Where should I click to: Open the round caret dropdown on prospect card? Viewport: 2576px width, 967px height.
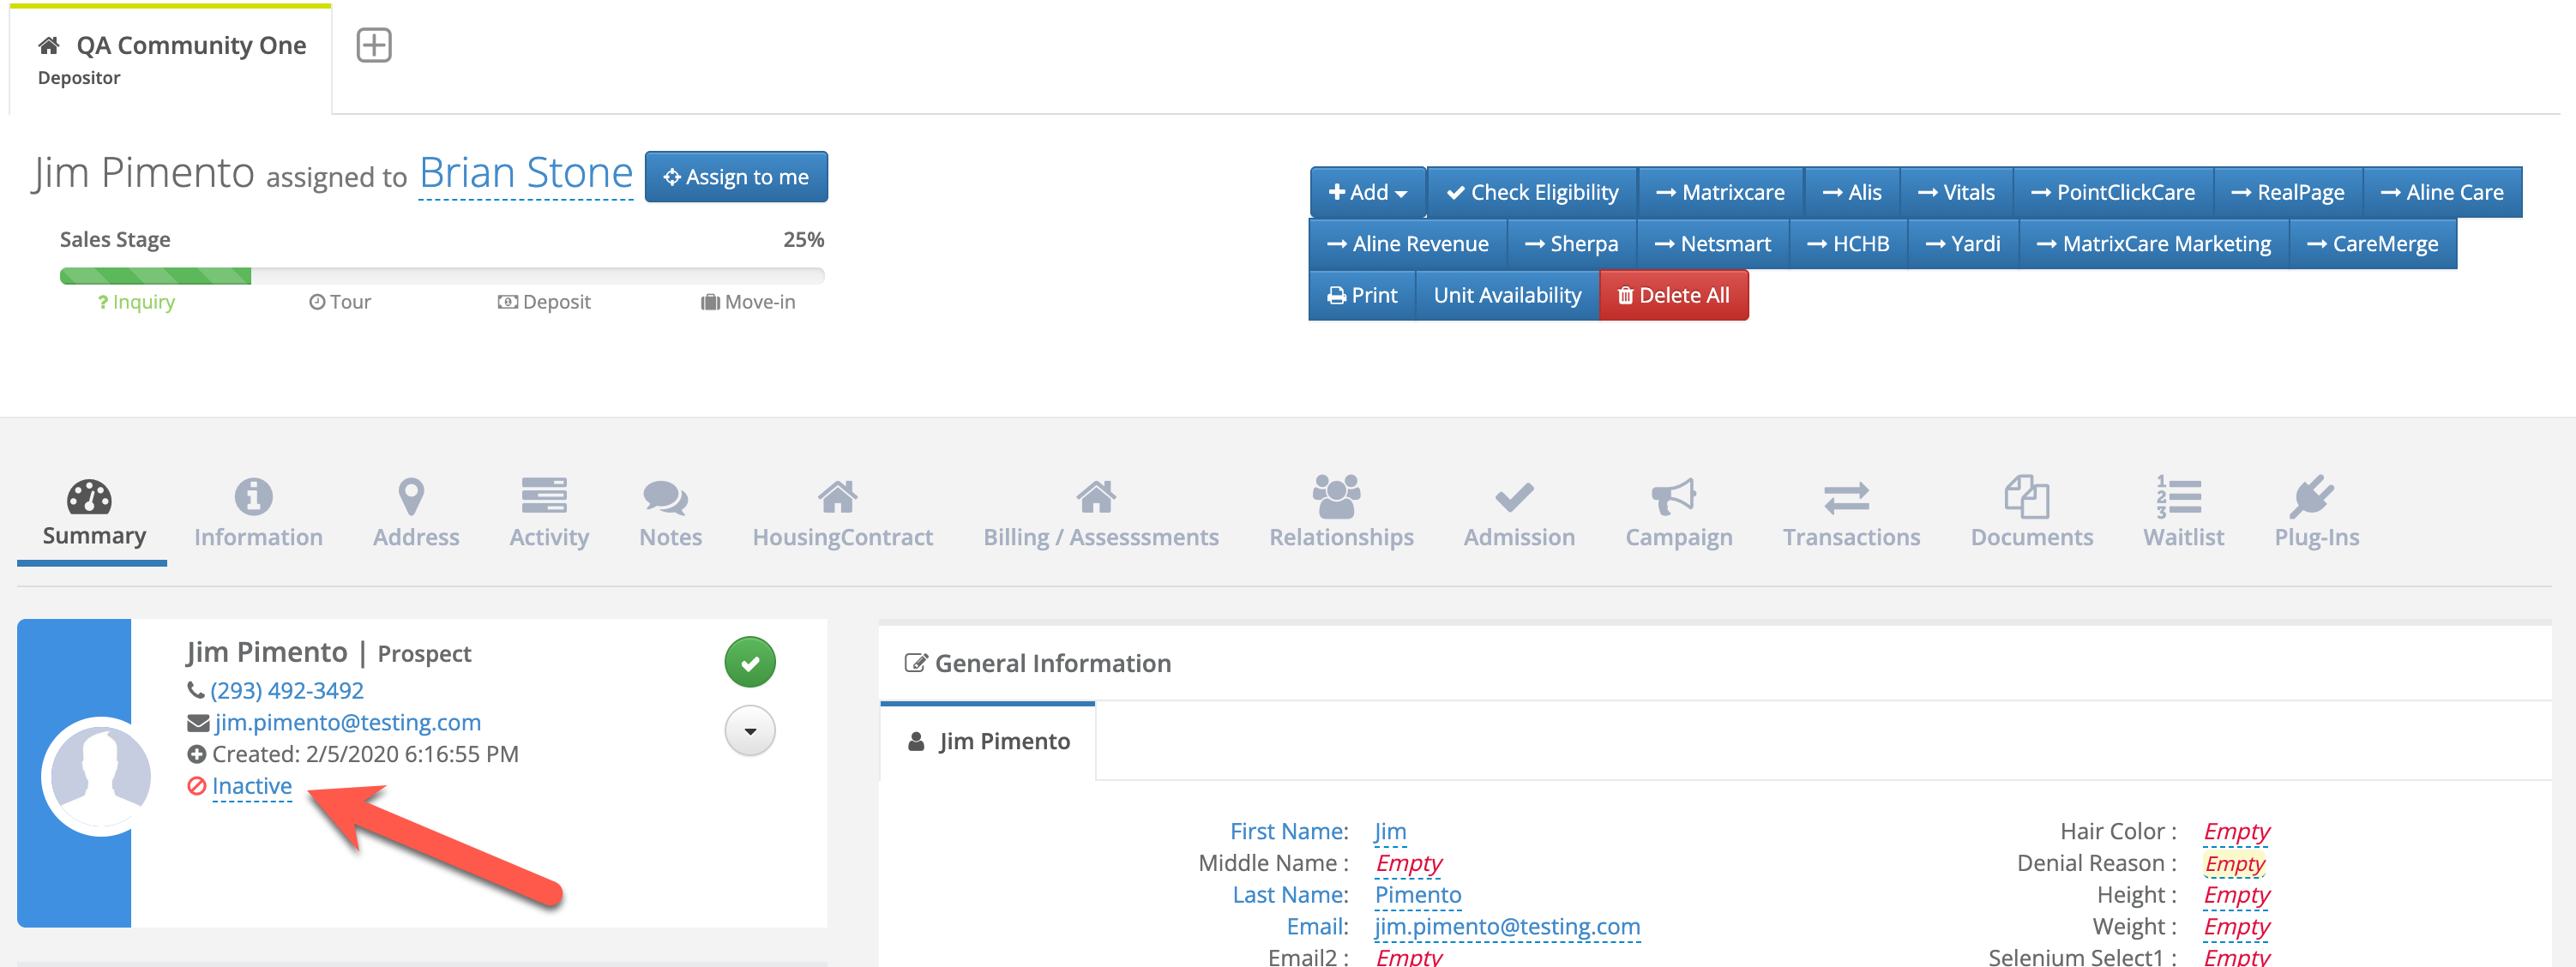pos(750,731)
